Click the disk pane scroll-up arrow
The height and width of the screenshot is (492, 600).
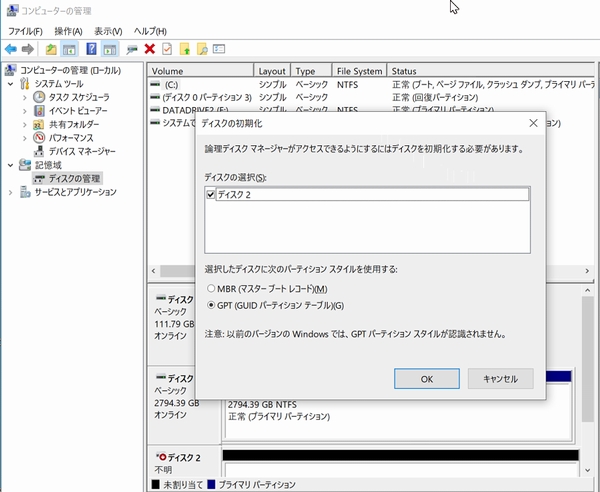[587, 291]
